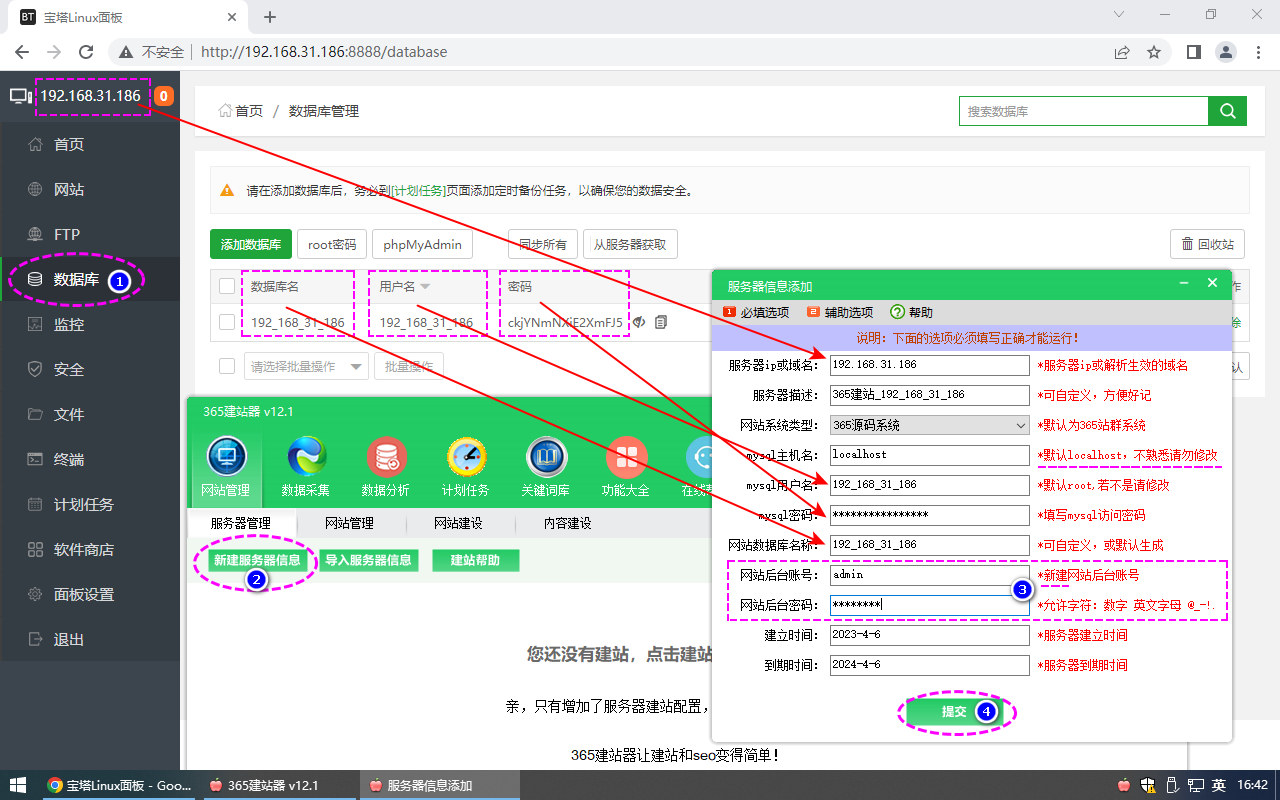Click the 服务器描述 input field

click(930, 395)
